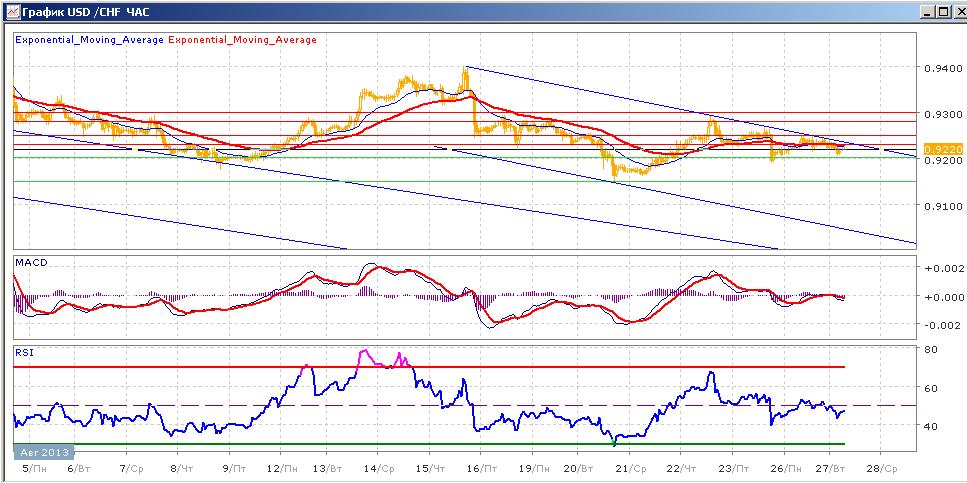Click the RSI axis value 60
The image size is (968, 483).
click(930, 388)
